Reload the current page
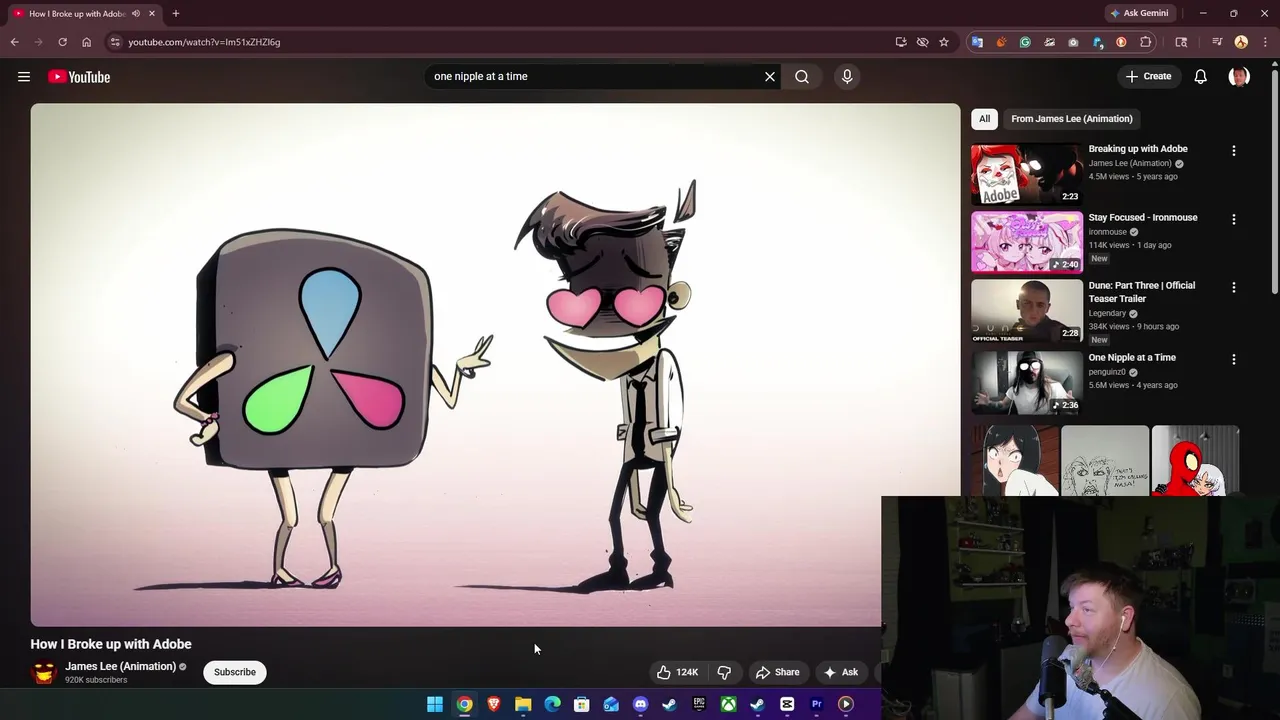Viewport: 1280px width, 720px height. tap(62, 42)
